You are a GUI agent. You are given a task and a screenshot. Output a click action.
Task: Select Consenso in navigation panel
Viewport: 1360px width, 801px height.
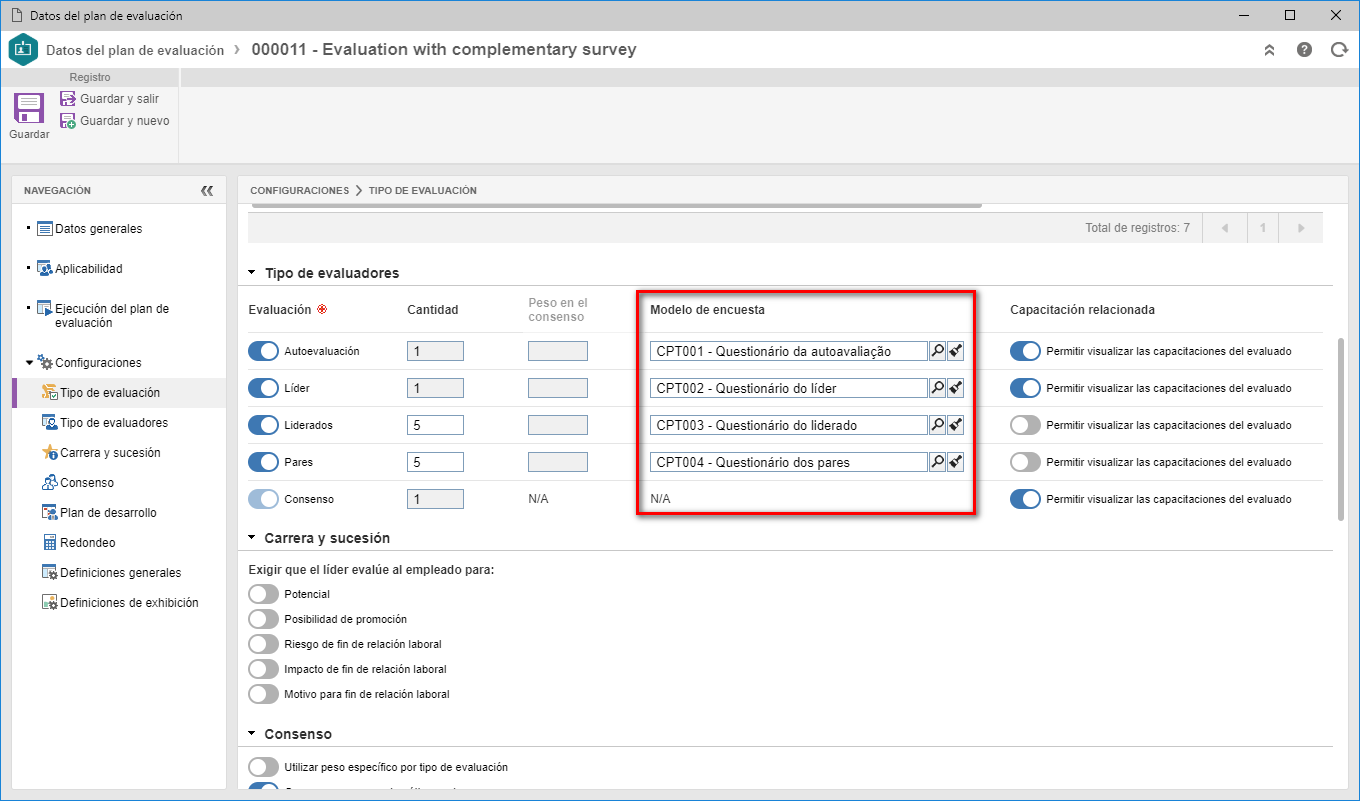(x=77, y=483)
